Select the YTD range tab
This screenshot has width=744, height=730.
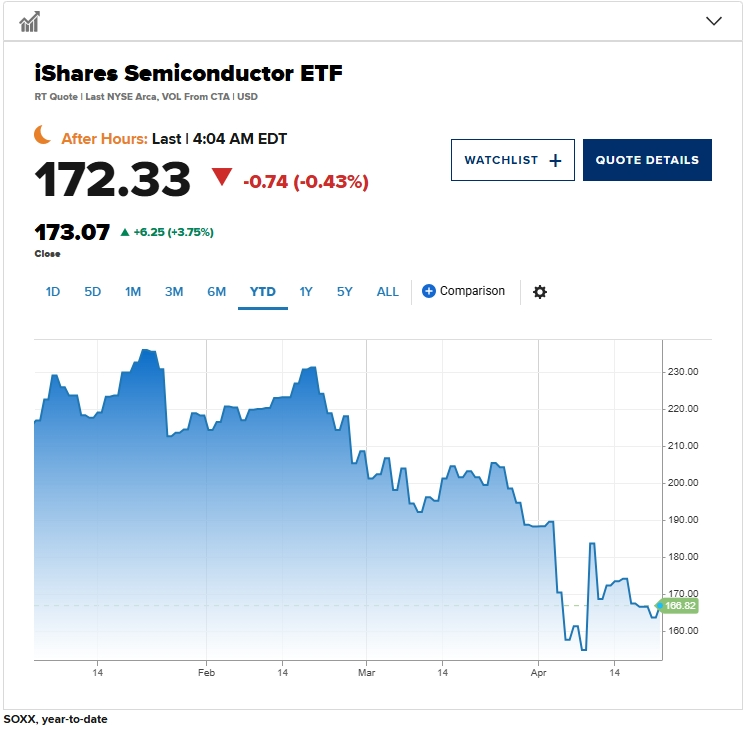coord(263,291)
